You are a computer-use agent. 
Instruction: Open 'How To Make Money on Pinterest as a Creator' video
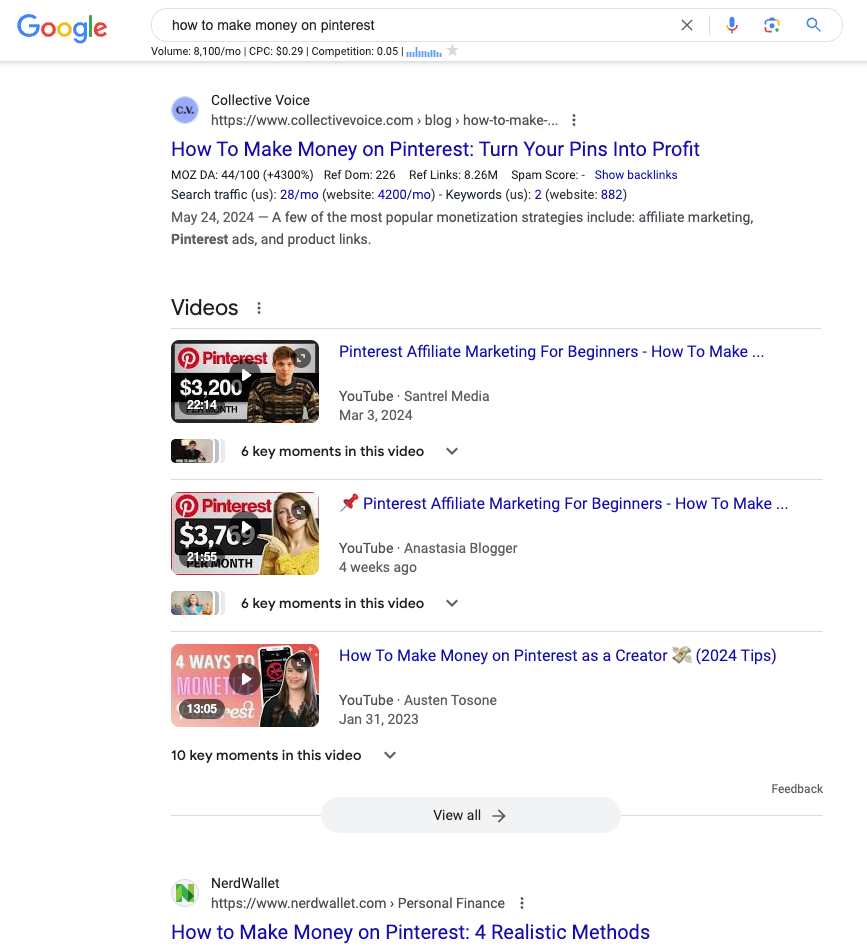[x=557, y=656]
